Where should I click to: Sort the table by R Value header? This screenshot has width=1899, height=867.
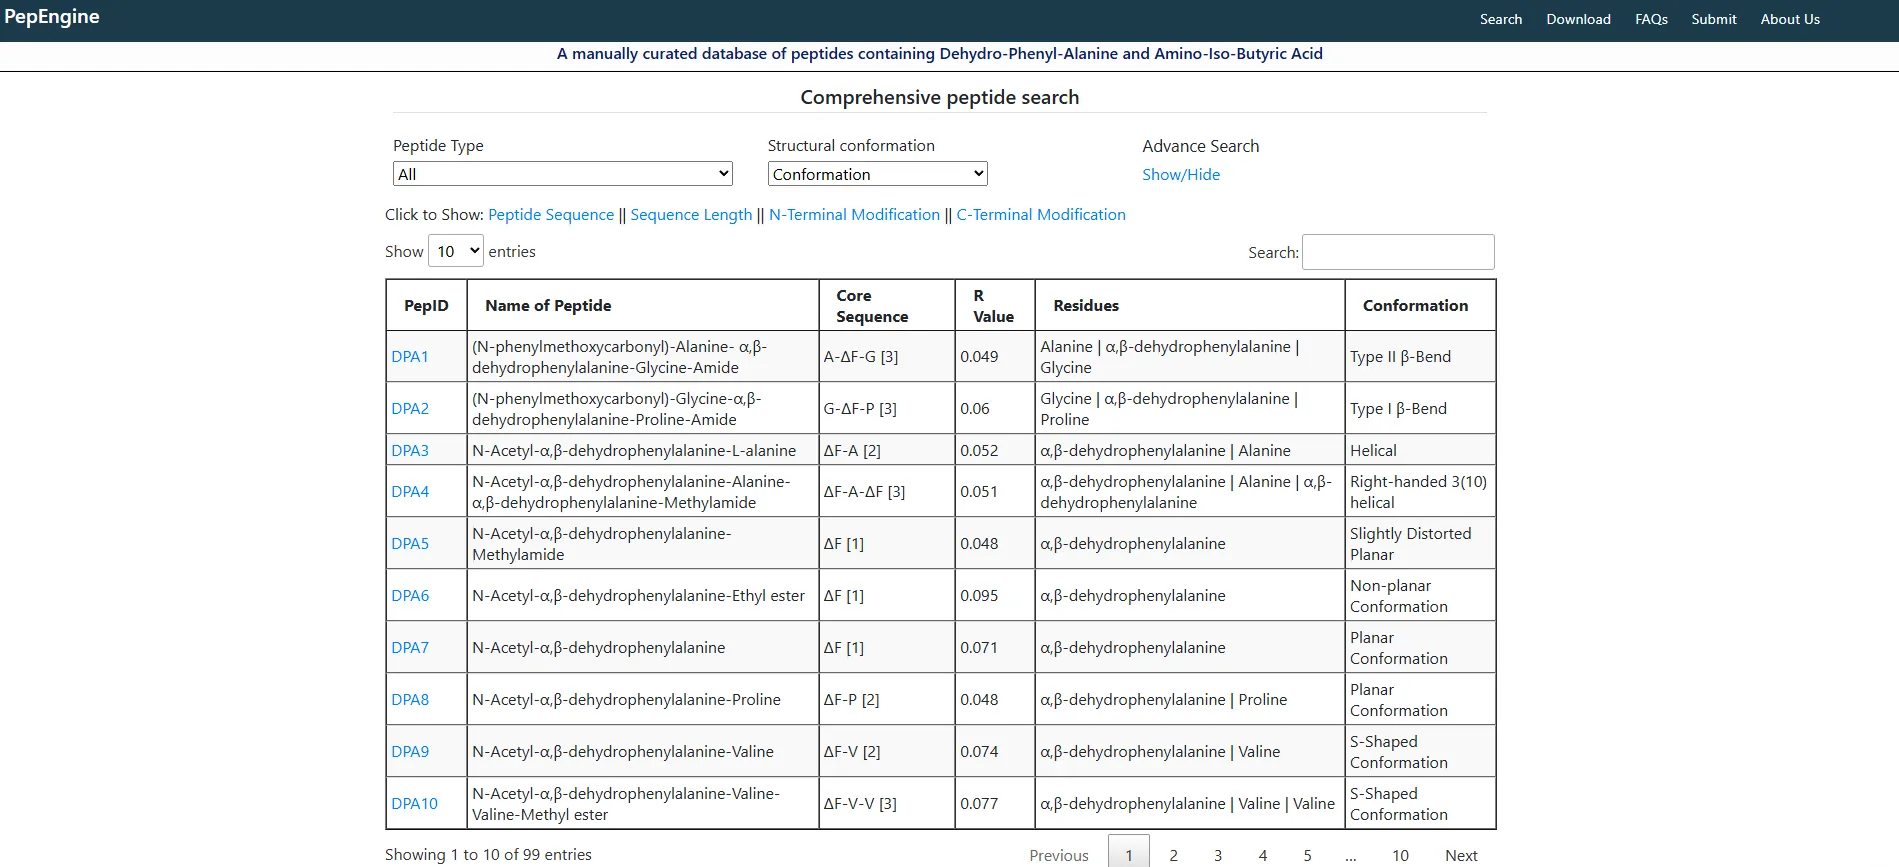[x=994, y=306]
